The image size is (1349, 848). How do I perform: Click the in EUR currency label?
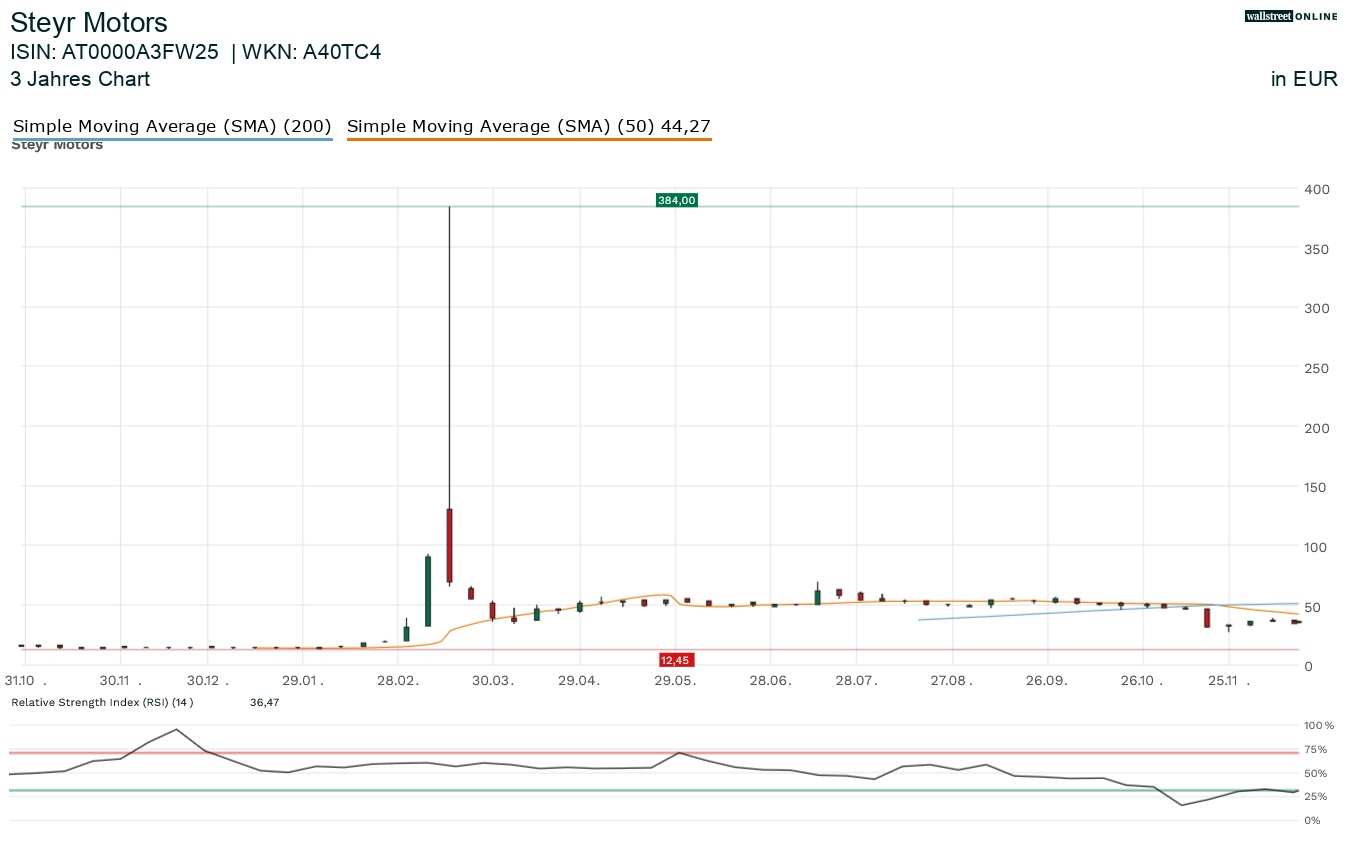pyautogui.click(x=1303, y=79)
